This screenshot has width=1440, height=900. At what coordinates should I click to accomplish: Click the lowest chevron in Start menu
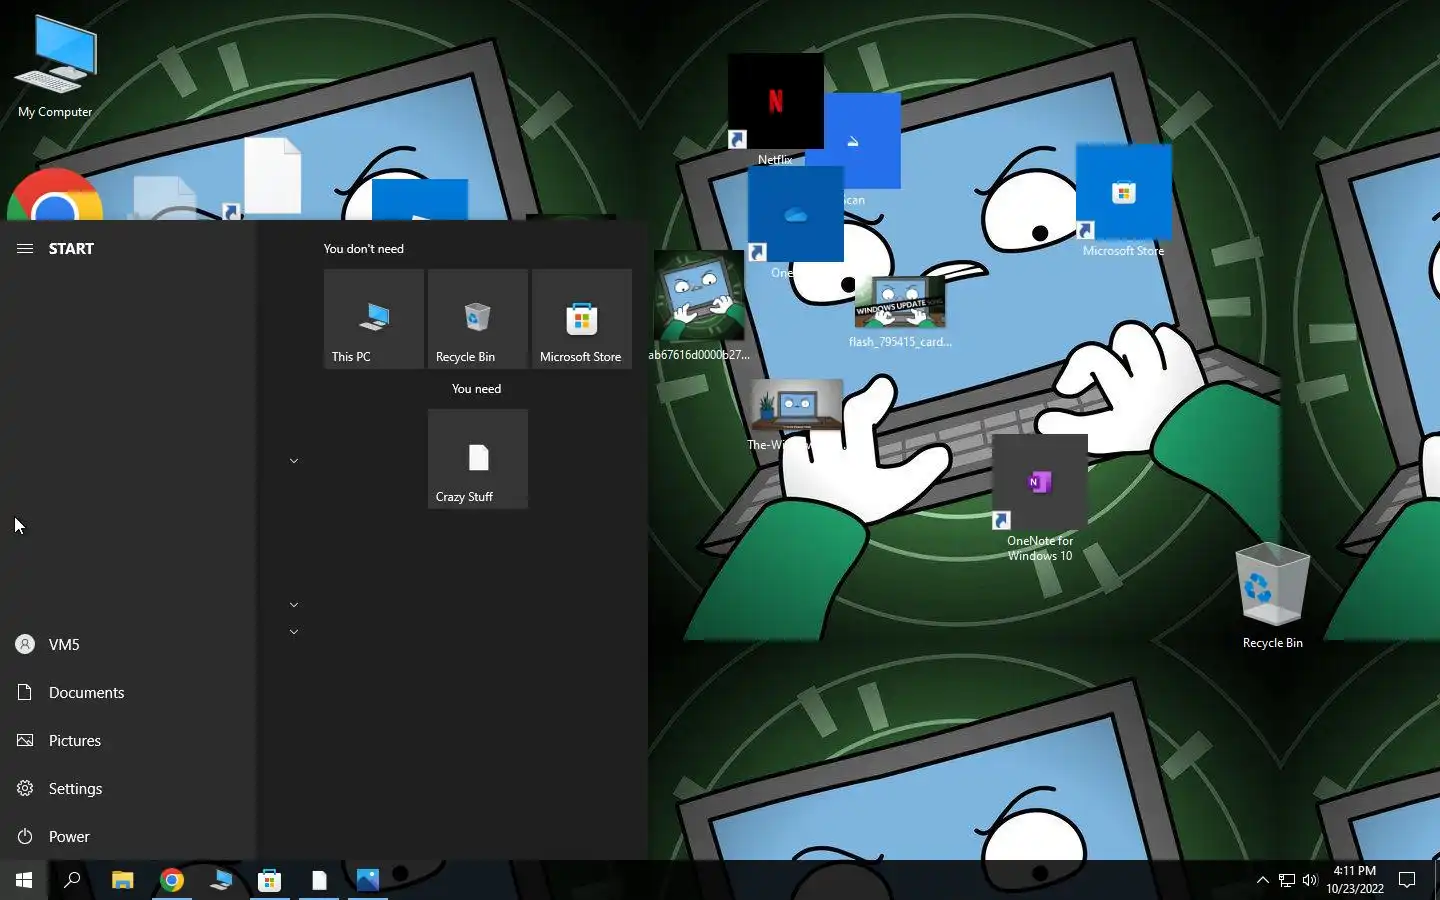pyautogui.click(x=294, y=632)
